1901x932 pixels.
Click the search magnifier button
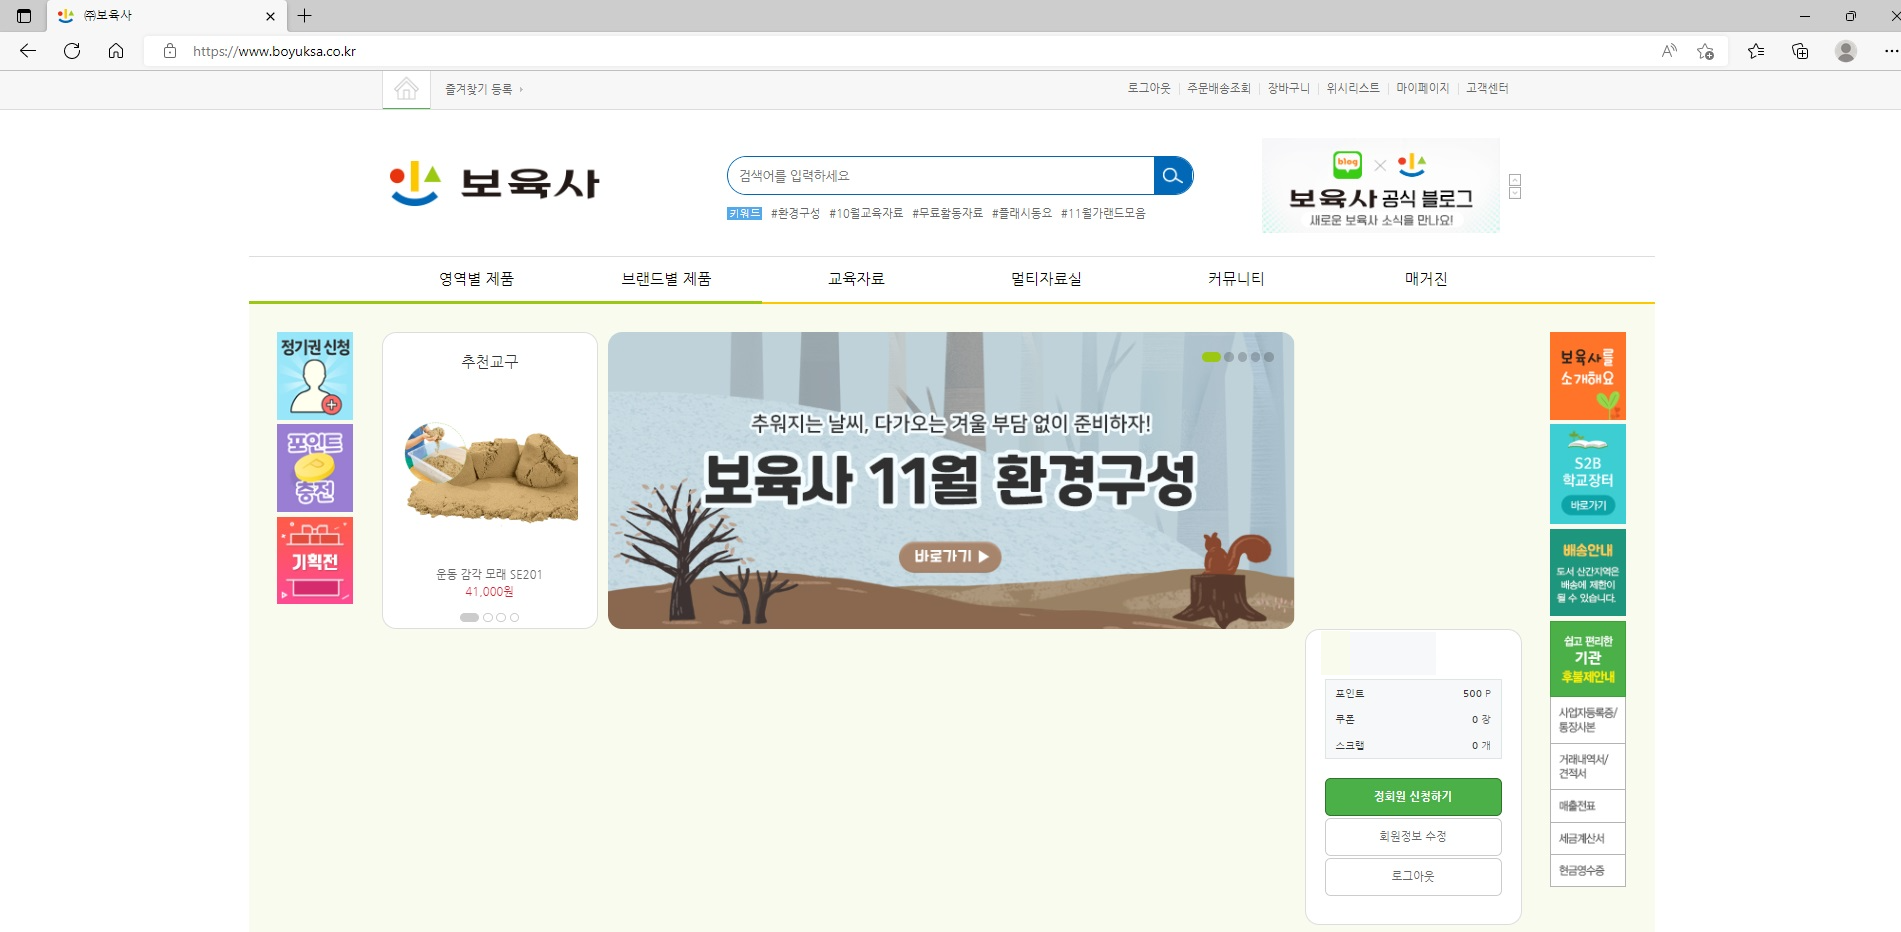click(x=1173, y=175)
